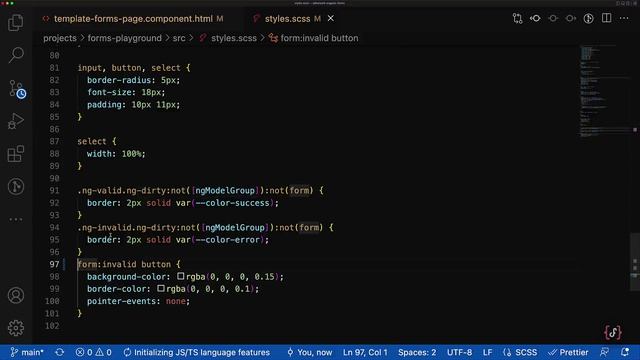
Task: Click the compare changes icon in editor toolbar
Action: pyautogui.click(x=518, y=18)
